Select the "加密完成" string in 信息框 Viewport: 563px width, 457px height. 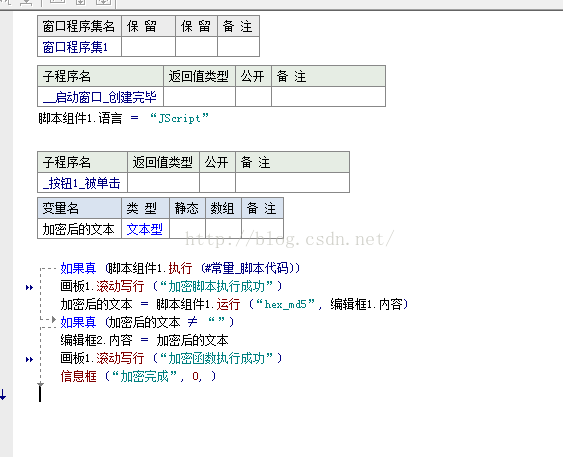click(144, 376)
